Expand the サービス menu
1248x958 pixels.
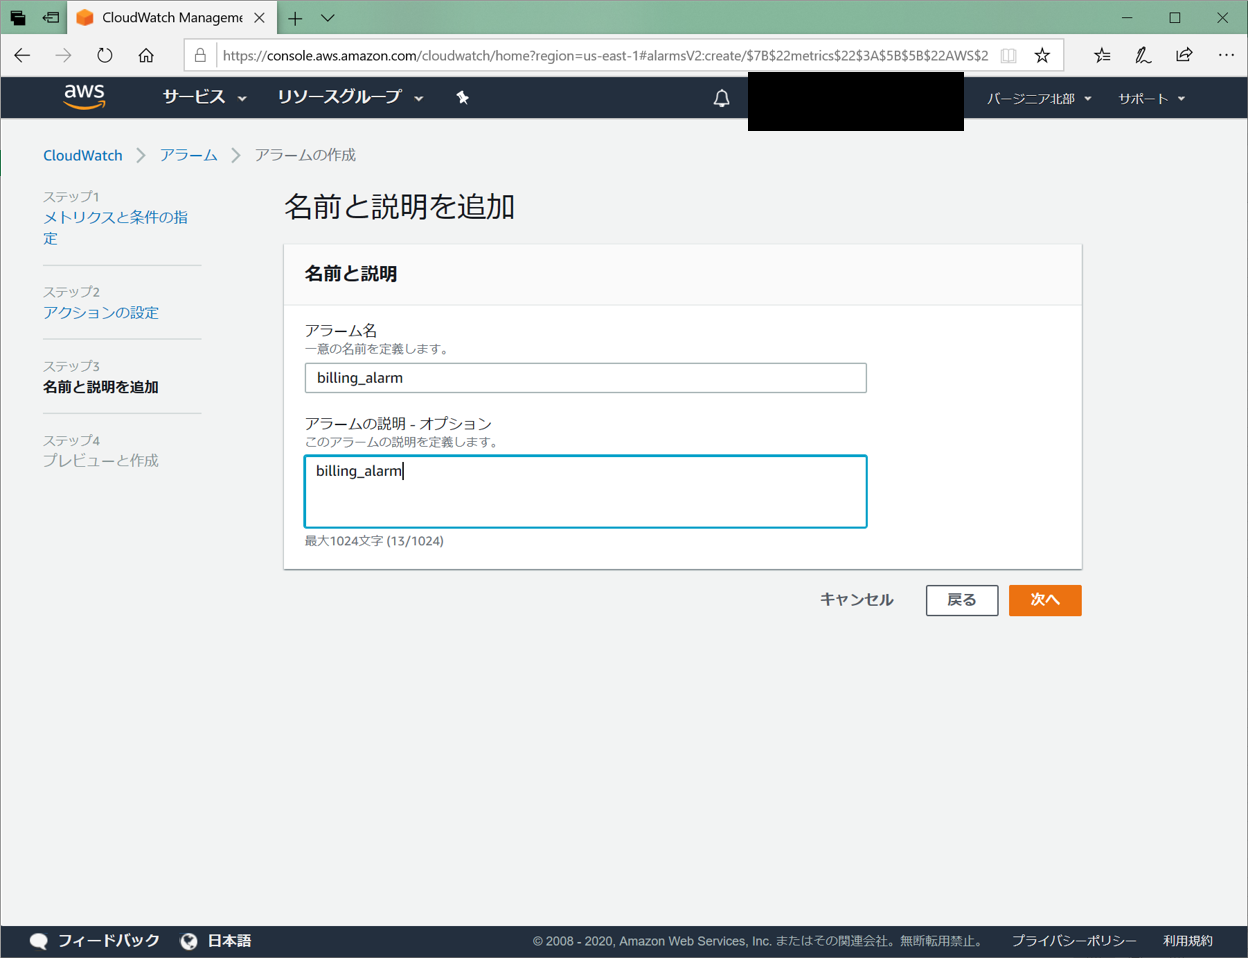point(204,97)
